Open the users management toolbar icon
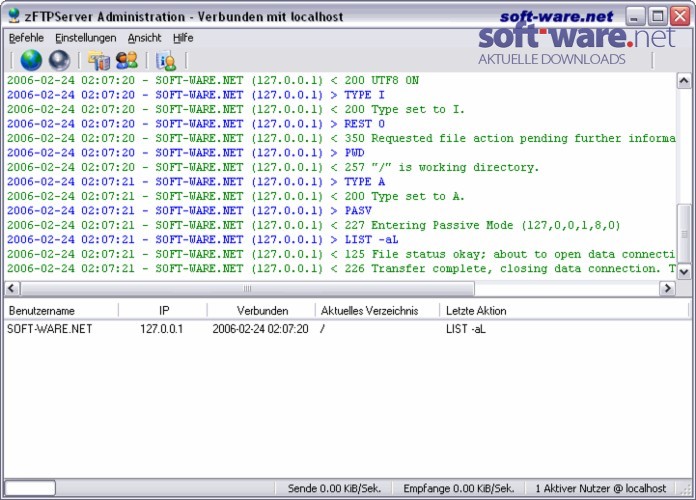Image resolution: width=696 pixels, height=500 pixels. (x=127, y=60)
